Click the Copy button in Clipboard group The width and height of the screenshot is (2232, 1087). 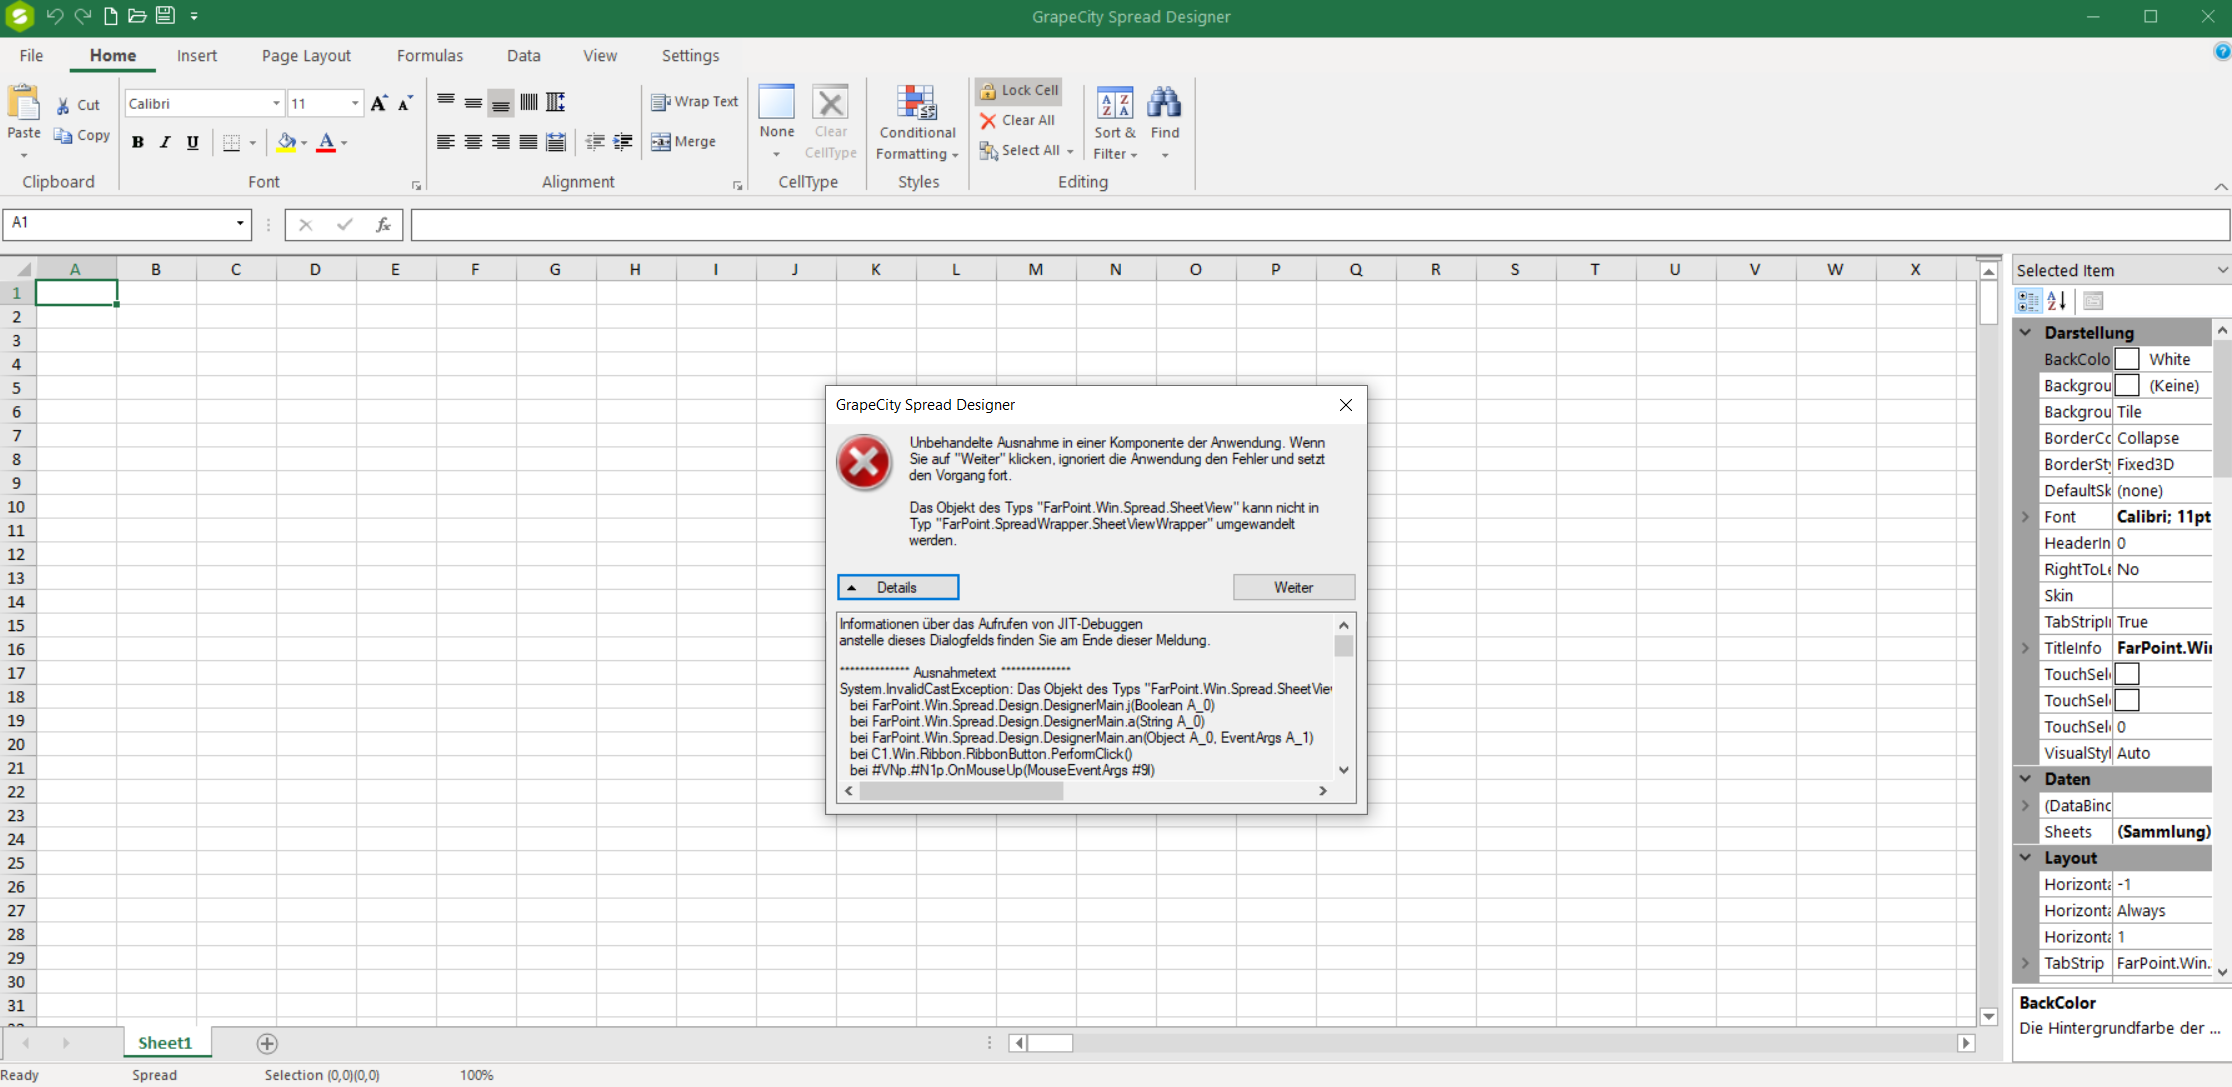pos(82,135)
